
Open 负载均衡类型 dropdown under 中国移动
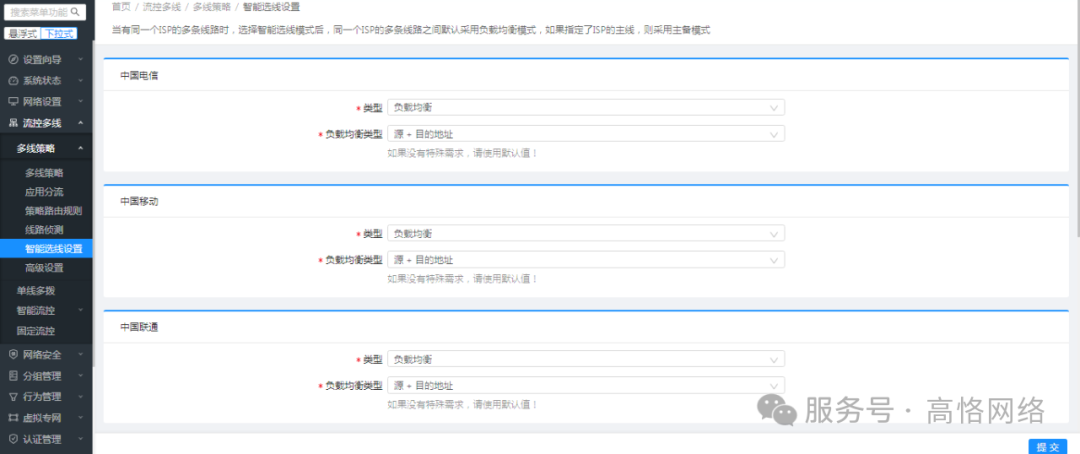[585, 260]
